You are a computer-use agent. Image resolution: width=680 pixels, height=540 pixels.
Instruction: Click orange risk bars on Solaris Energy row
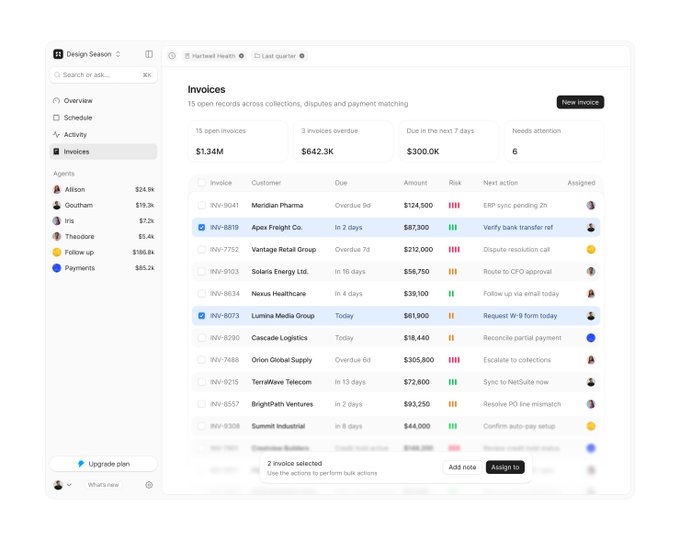coord(453,272)
